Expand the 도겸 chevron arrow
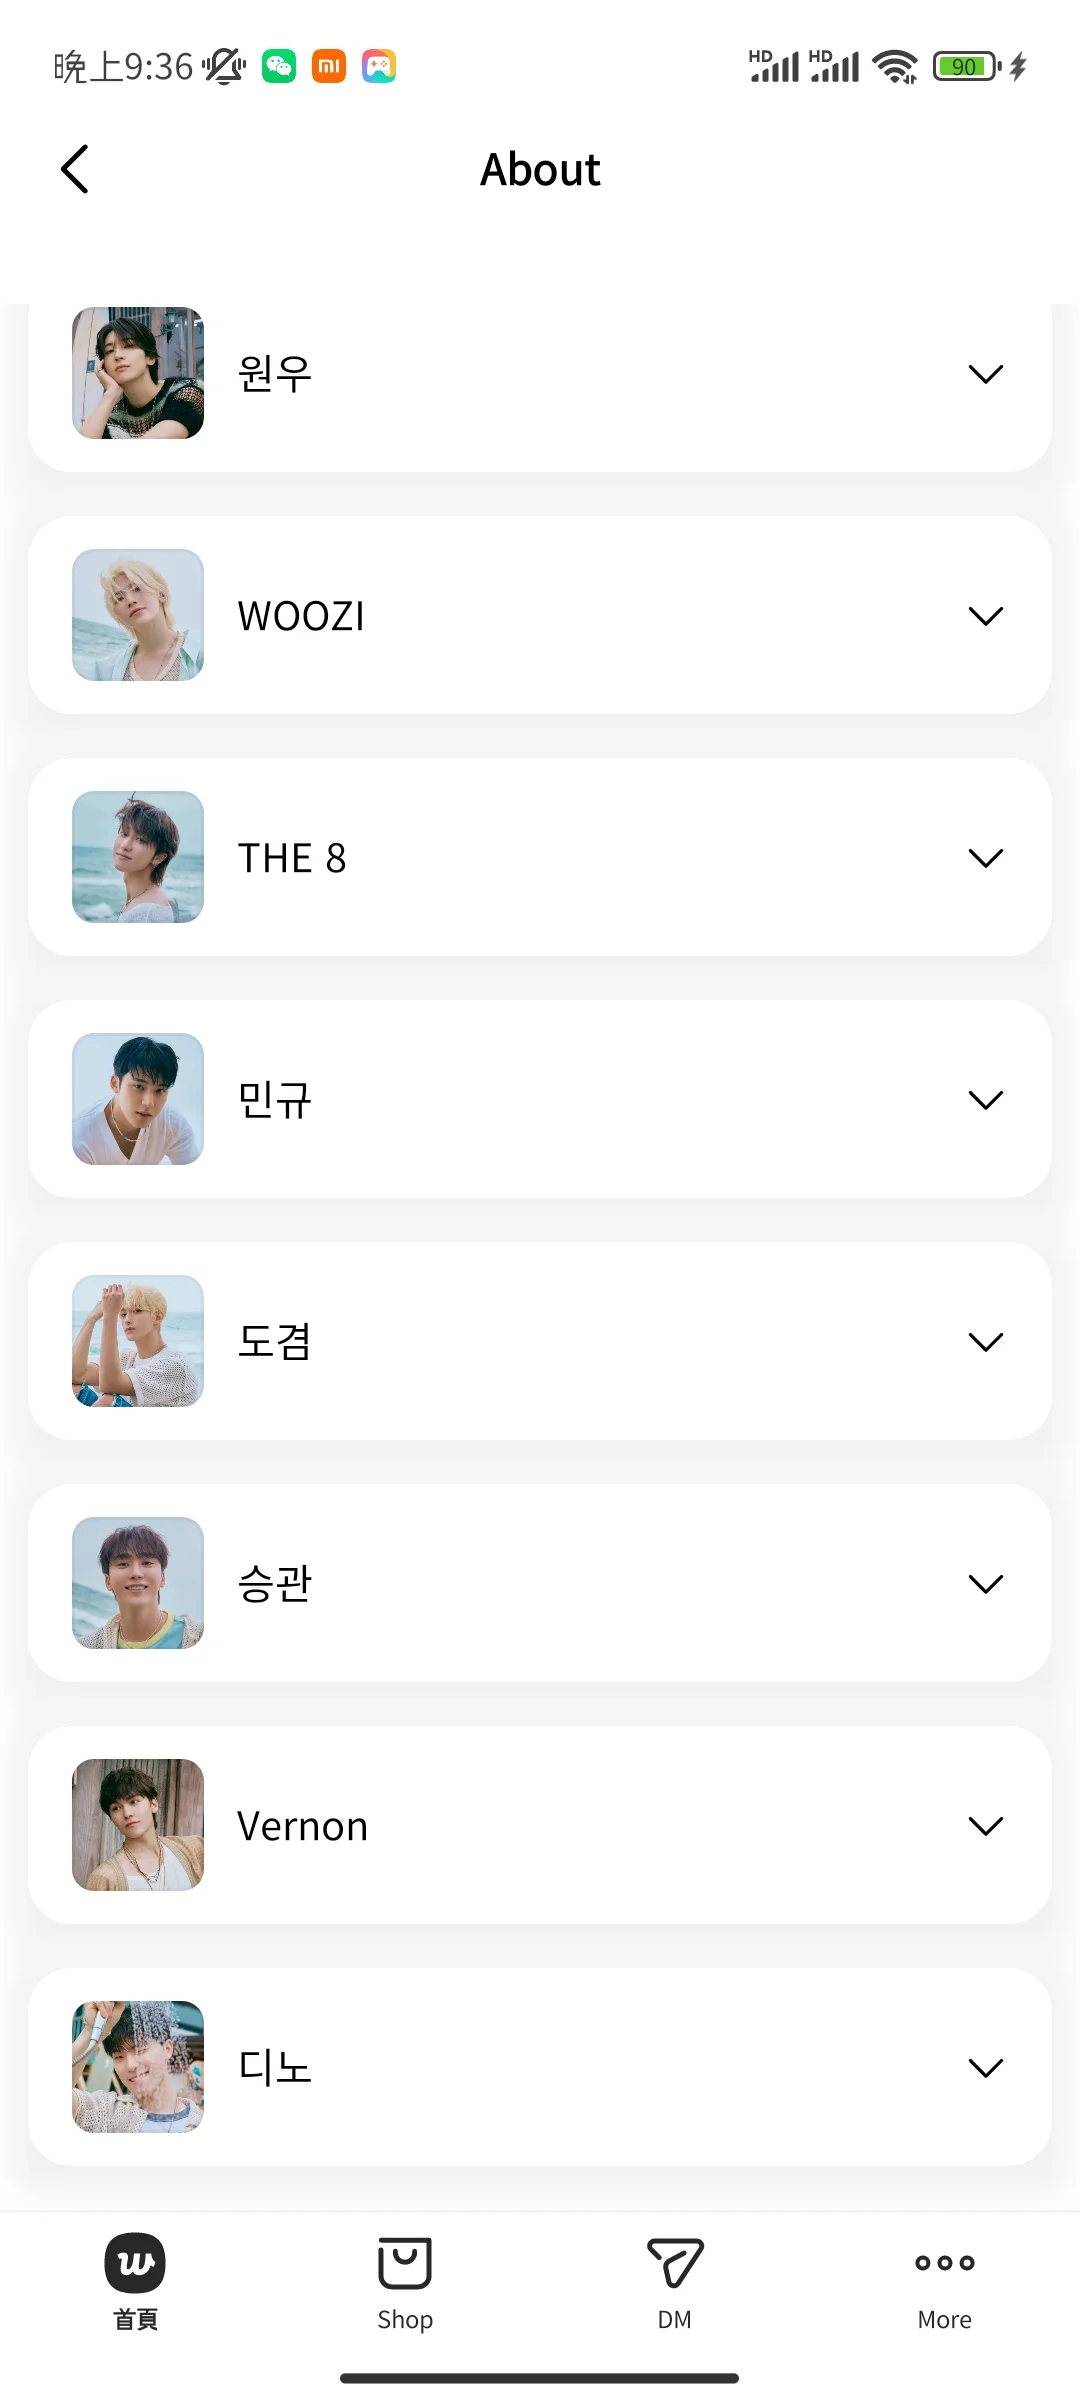The width and height of the screenshot is (1080, 2400). (985, 1342)
